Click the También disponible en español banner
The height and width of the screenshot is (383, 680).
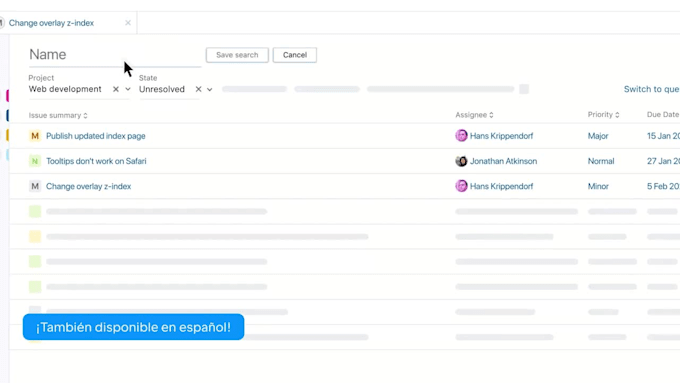[134, 327]
